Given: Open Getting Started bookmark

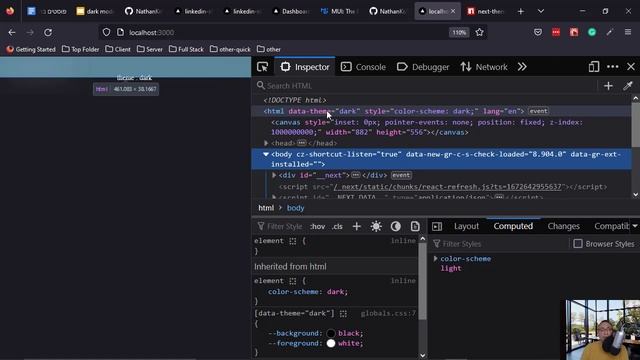Looking at the screenshot, I should [31, 49].
